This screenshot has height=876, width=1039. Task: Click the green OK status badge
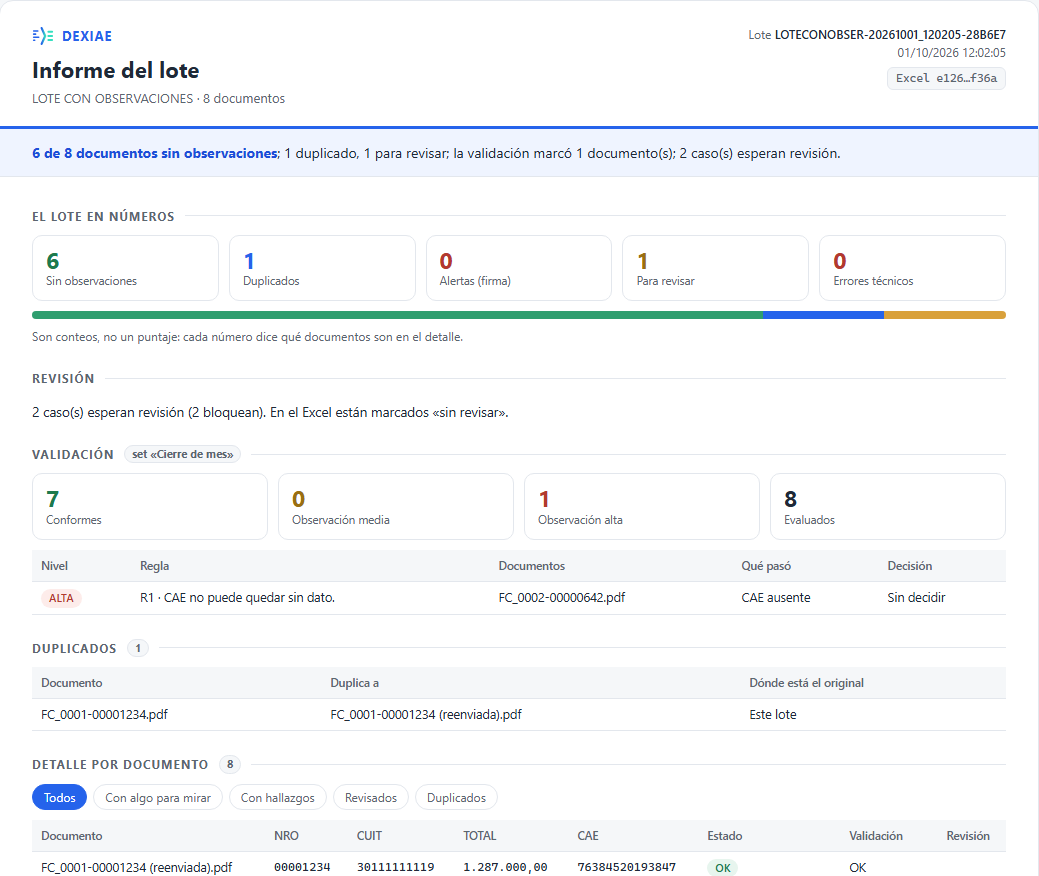pos(722,868)
